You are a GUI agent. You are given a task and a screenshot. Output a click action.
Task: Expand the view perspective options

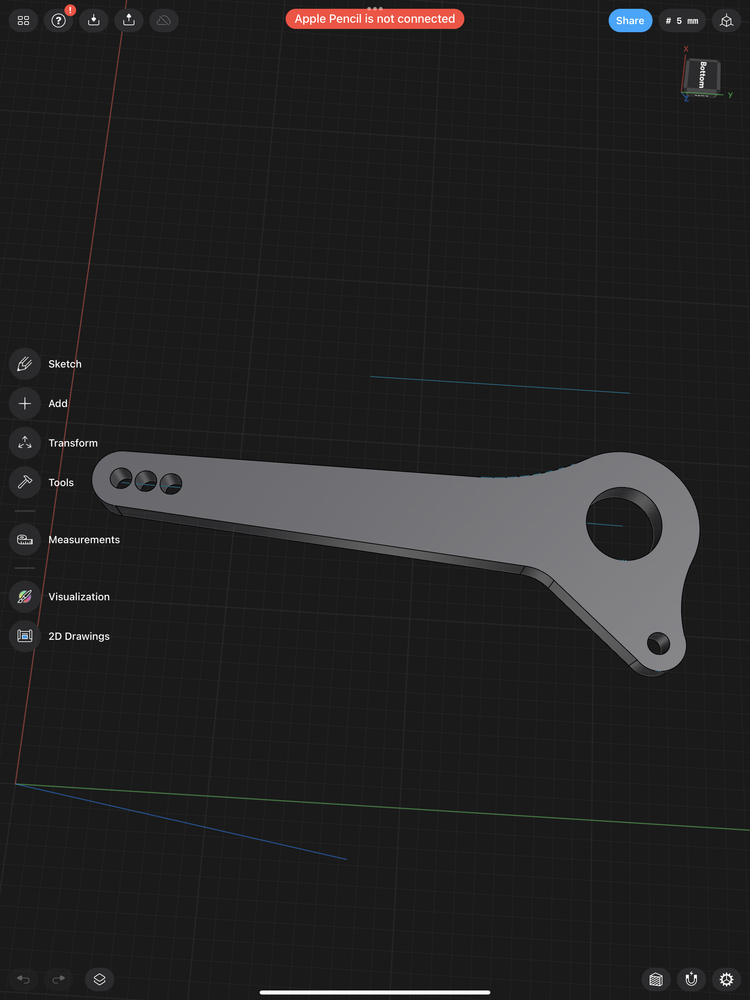click(x=726, y=20)
